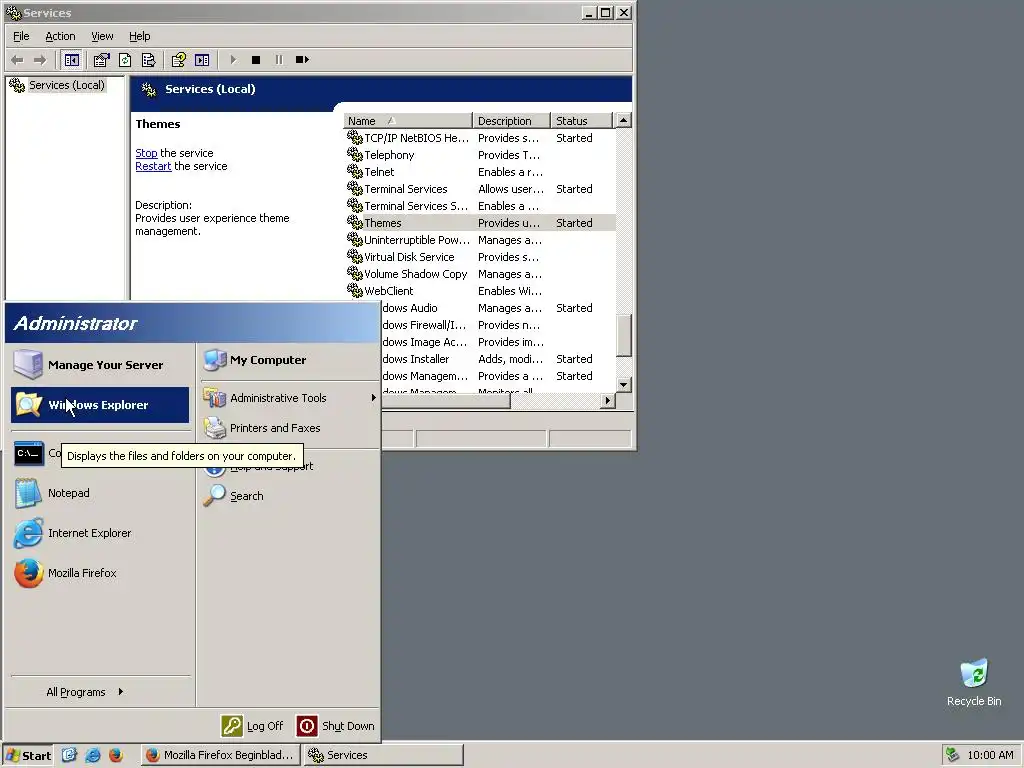Click the Log Off button
Screen dimensions: 1024x768
[252, 726]
